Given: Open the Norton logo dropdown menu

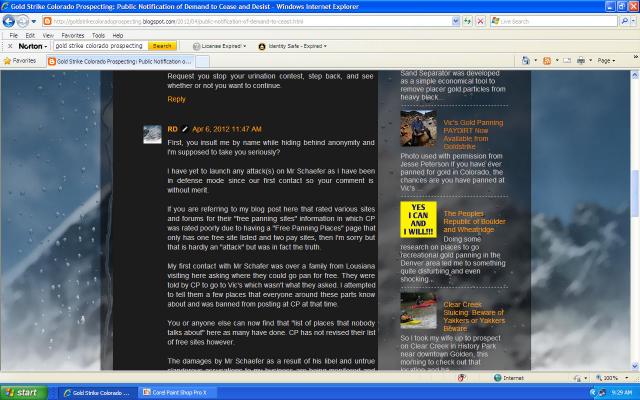Looking at the screenshot, I should pyautogui.click(x=33, y=46).
